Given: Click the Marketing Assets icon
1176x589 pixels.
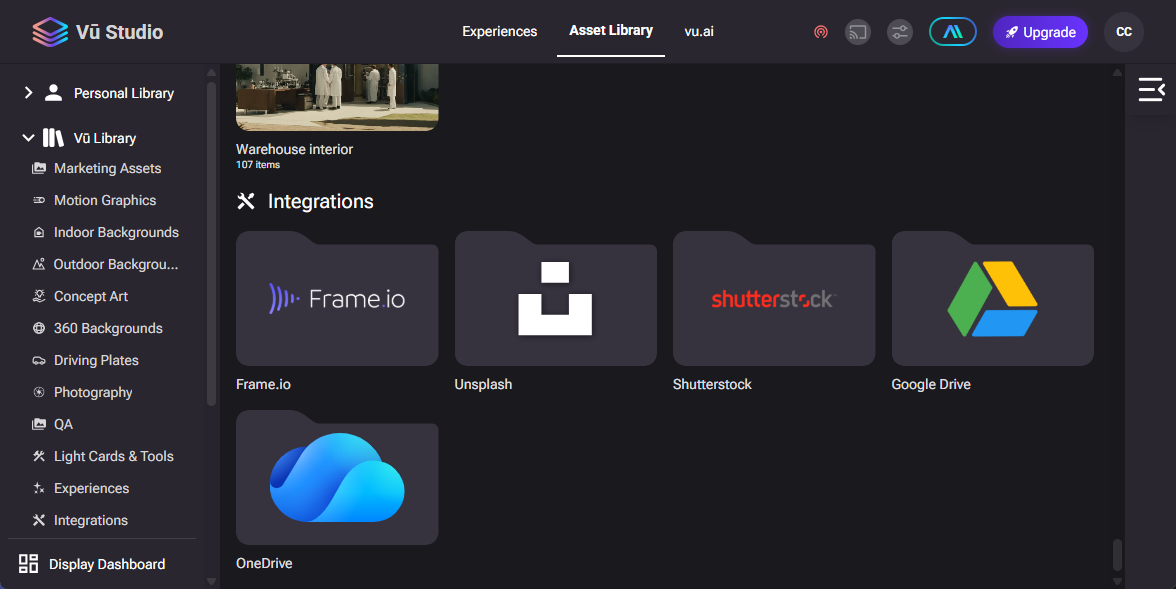Looking at the screenshot, I should pos(39,169).
